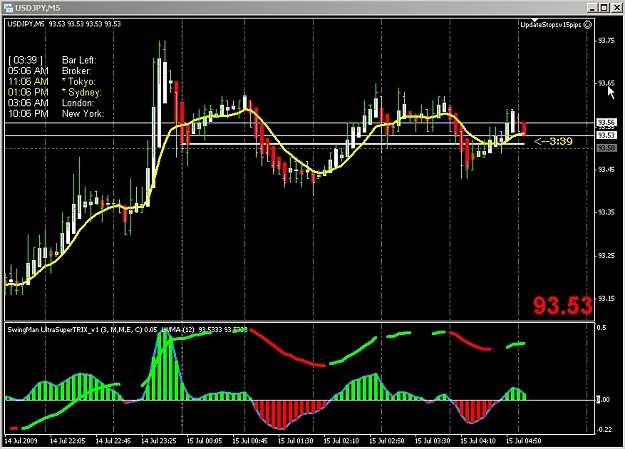Click the 93.35 price scale label
This screenshot has height=449, width=625.
coord(606,213)
